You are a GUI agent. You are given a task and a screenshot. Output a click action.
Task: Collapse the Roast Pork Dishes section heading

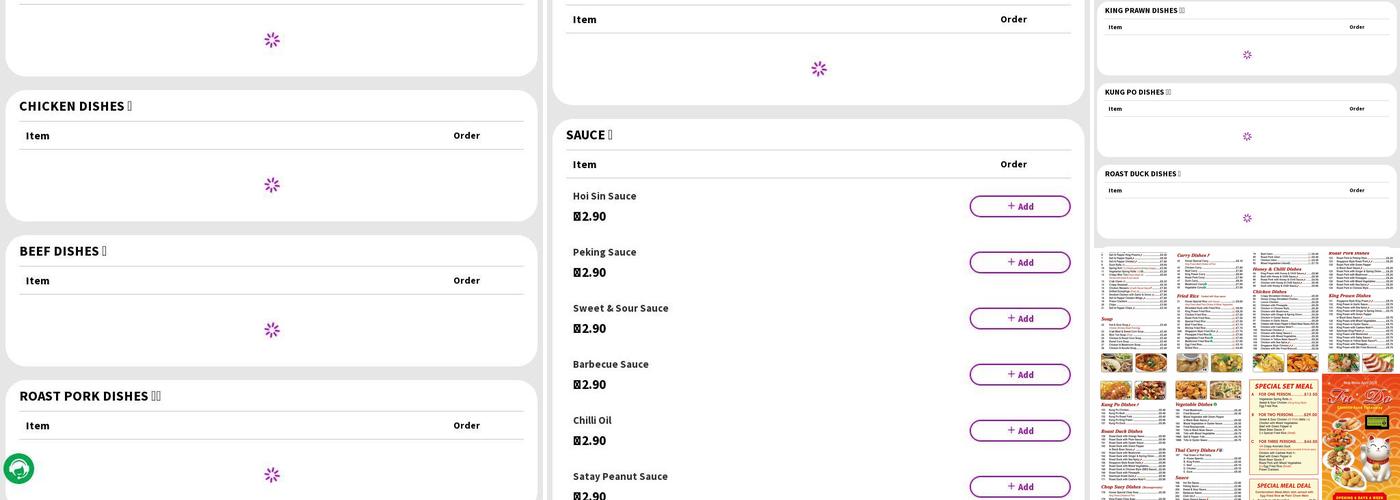(89, 396)
